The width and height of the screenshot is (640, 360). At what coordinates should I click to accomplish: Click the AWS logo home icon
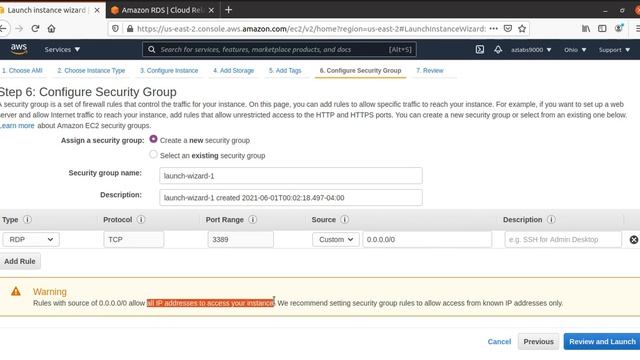[19, 49]
